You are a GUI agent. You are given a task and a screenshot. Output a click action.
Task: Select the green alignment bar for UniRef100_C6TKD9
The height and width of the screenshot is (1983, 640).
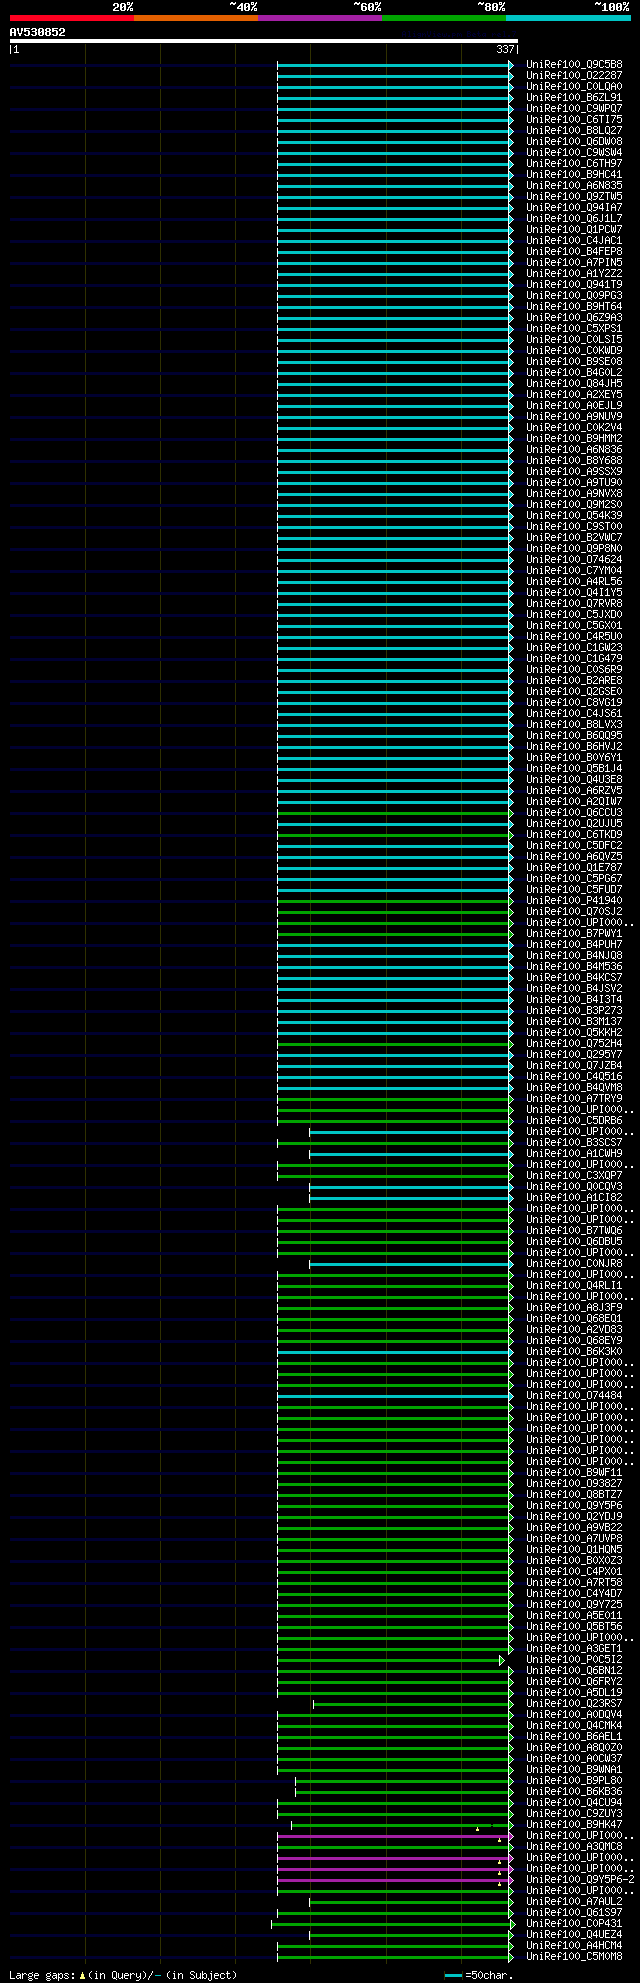click(394, 834)
